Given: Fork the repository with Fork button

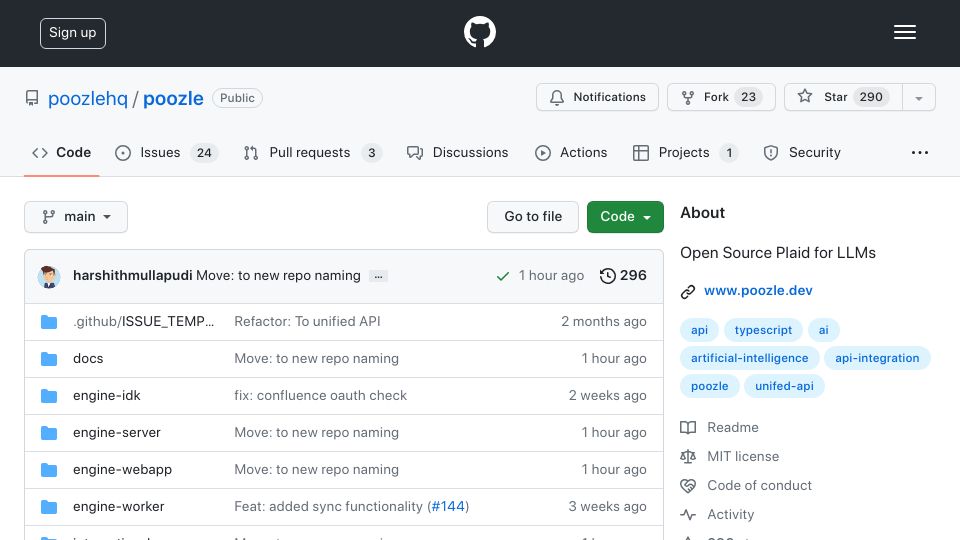Looking at the screenshot, I should pyautogui.click(x=721, y=97).
